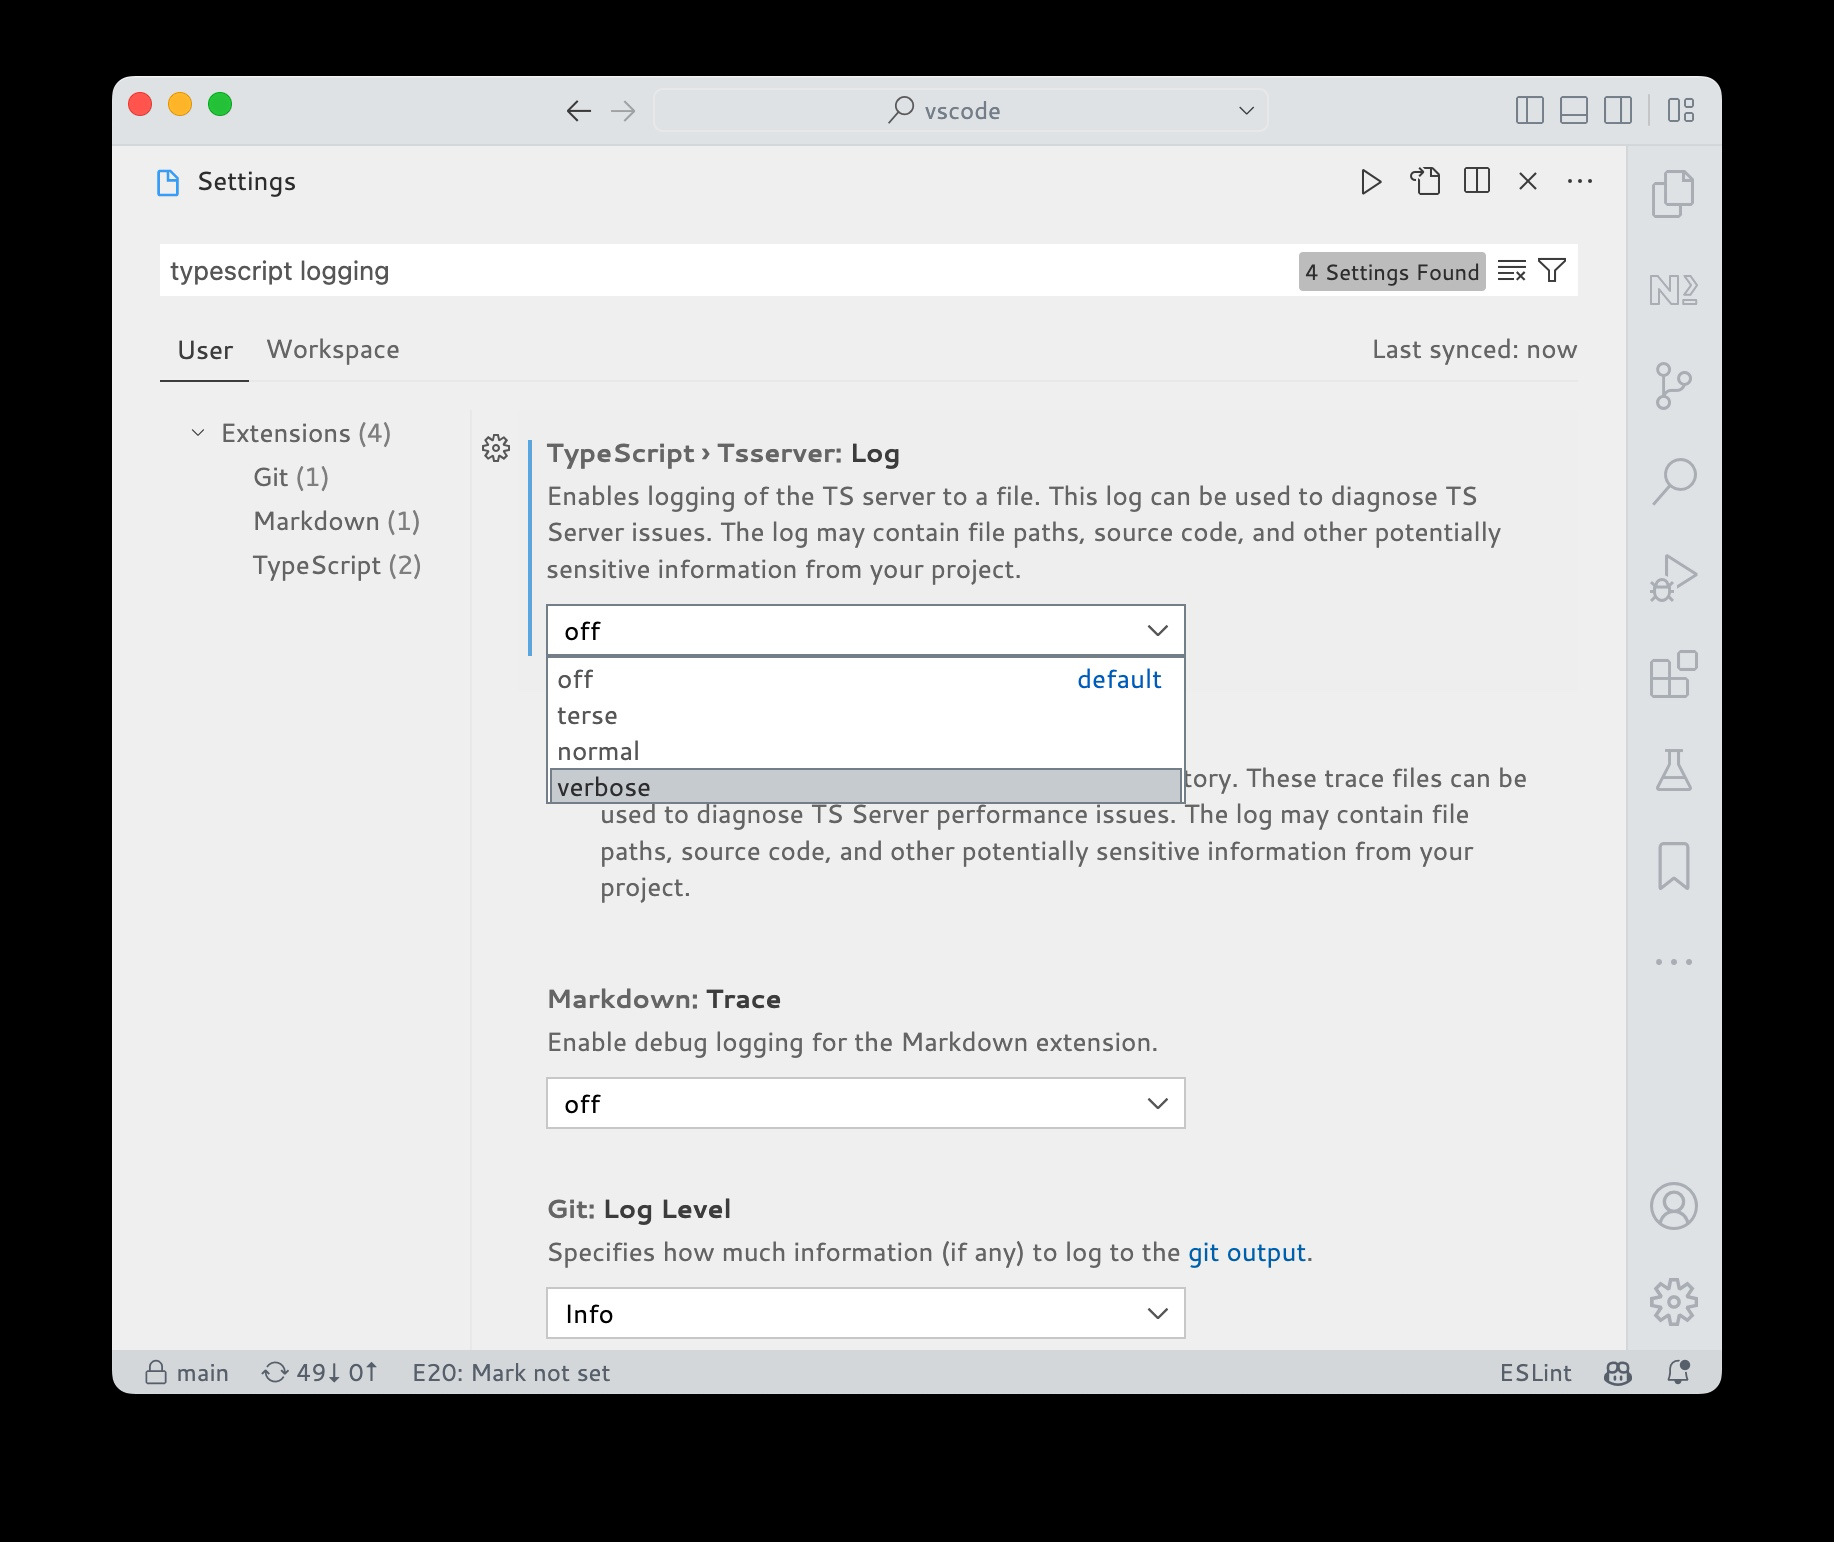Open the Search view in sidebar
1834x1542 pixels.
[x=1675, y=480]
